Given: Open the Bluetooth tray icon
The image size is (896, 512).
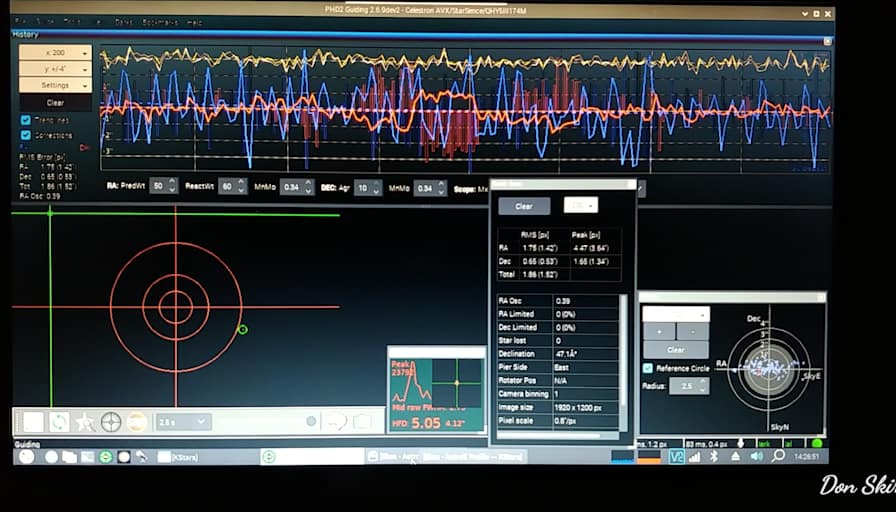Looking at the screenshot, I should pos(714,457).
